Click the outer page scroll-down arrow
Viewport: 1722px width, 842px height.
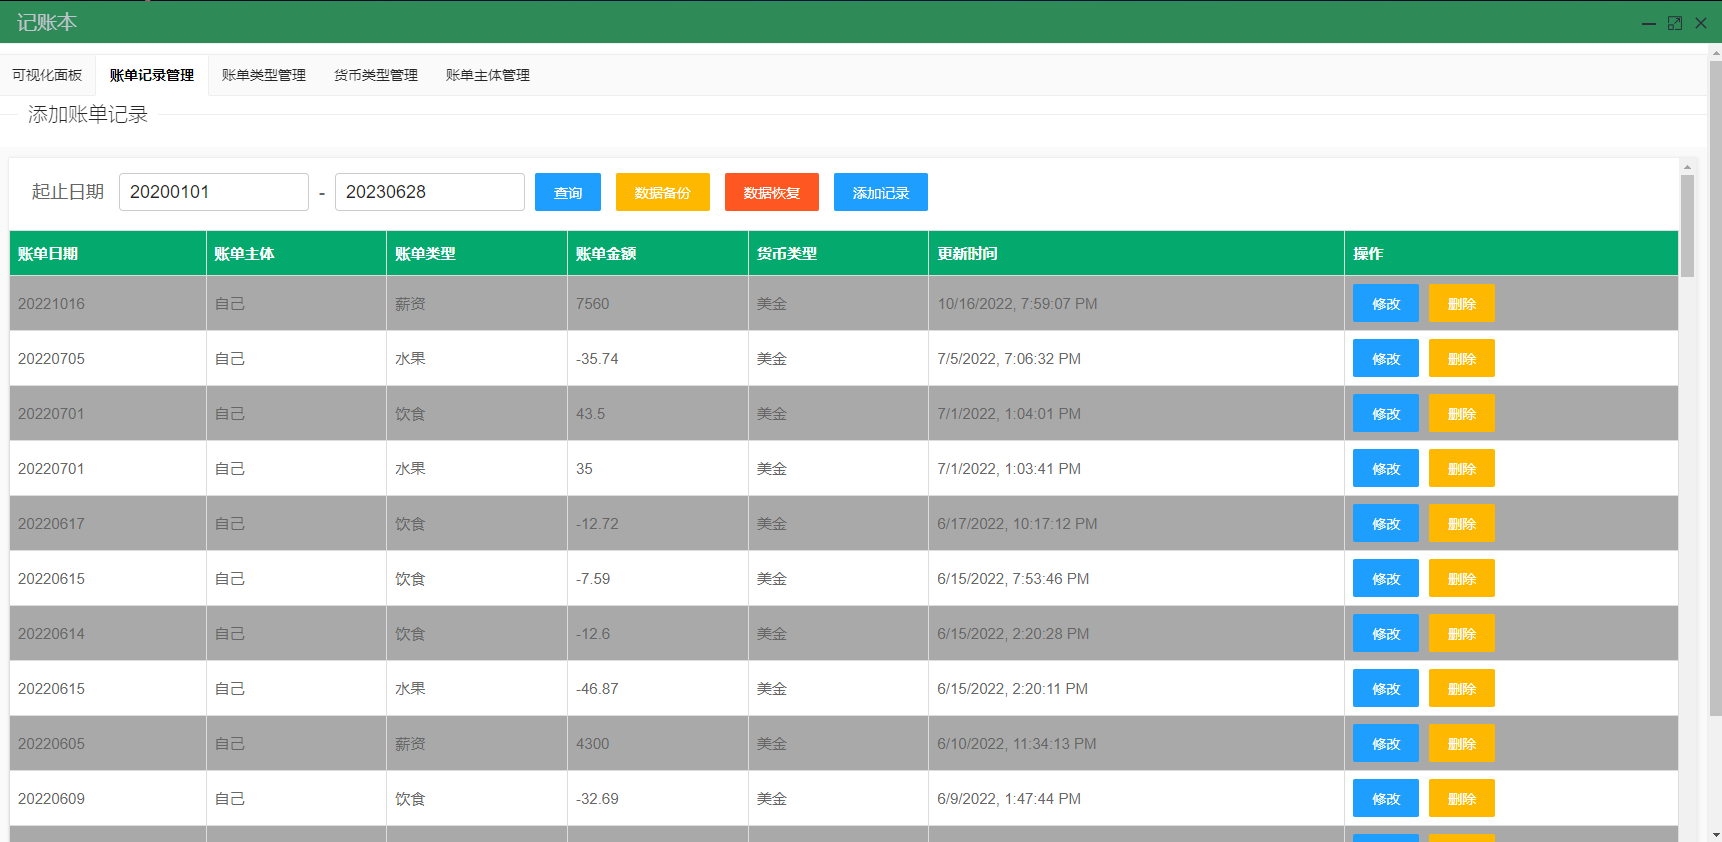pos(1715,834)
